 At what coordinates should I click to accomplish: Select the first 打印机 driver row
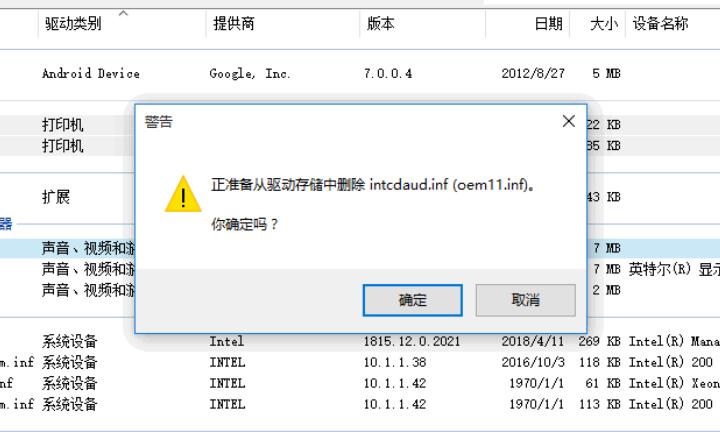360,124
